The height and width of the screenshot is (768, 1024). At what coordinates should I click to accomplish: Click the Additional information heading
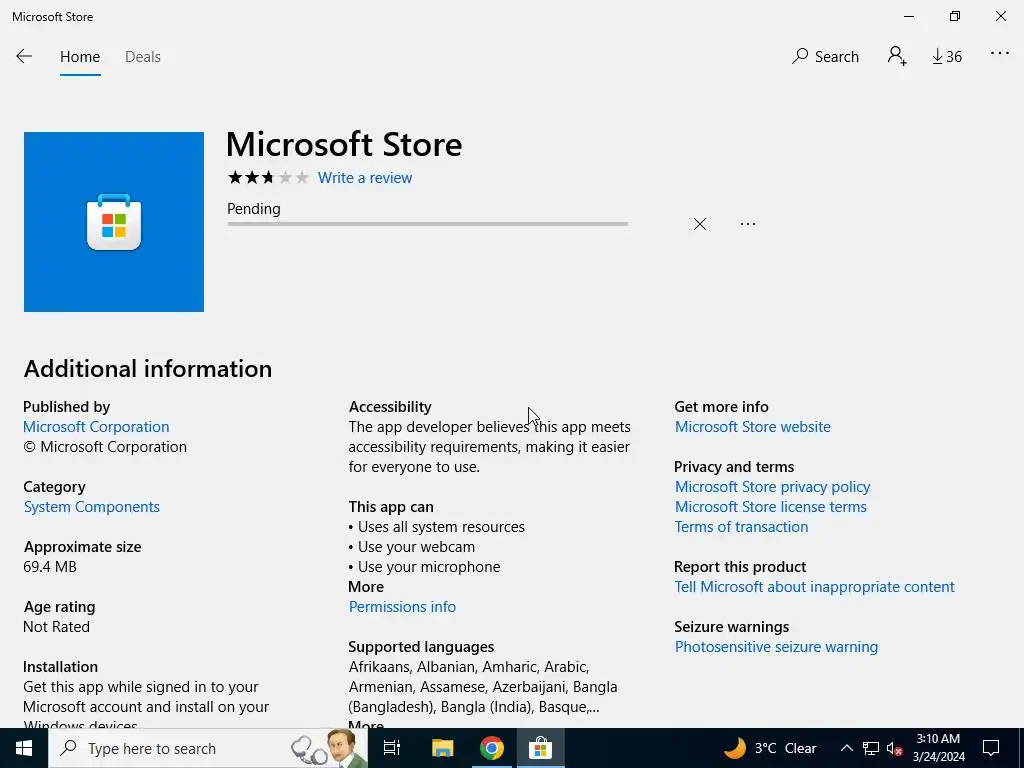[x=148, y=369]
